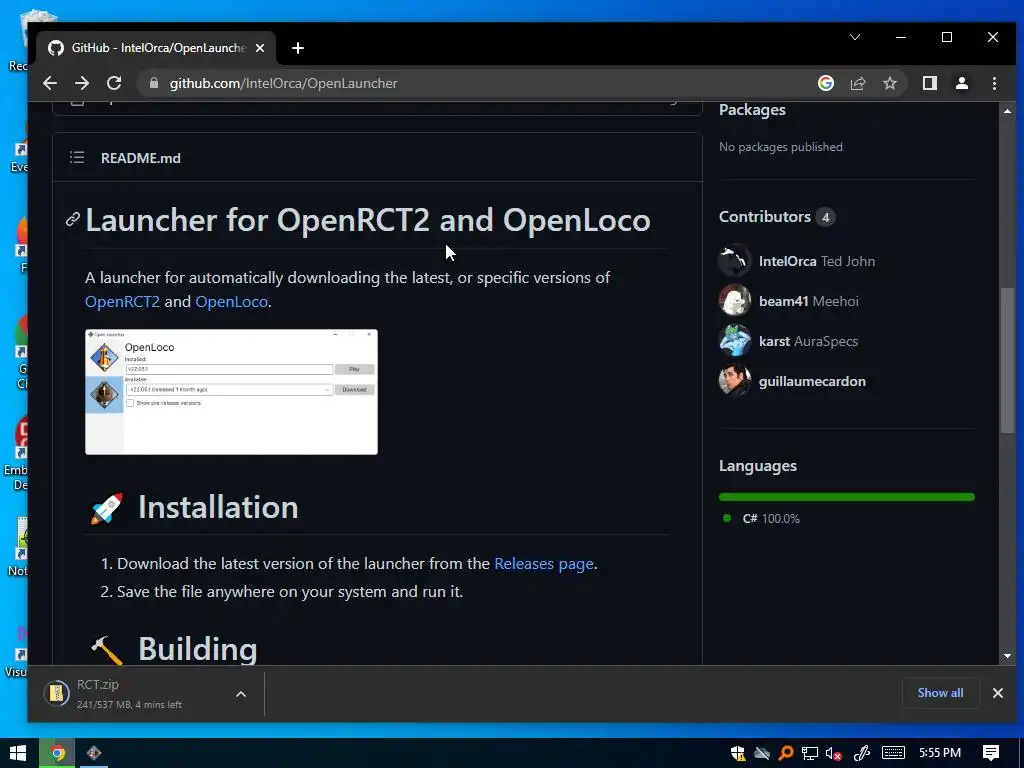Open README table of contents icon
This screenshot has width=1024, height=768.
pos(77,157)
